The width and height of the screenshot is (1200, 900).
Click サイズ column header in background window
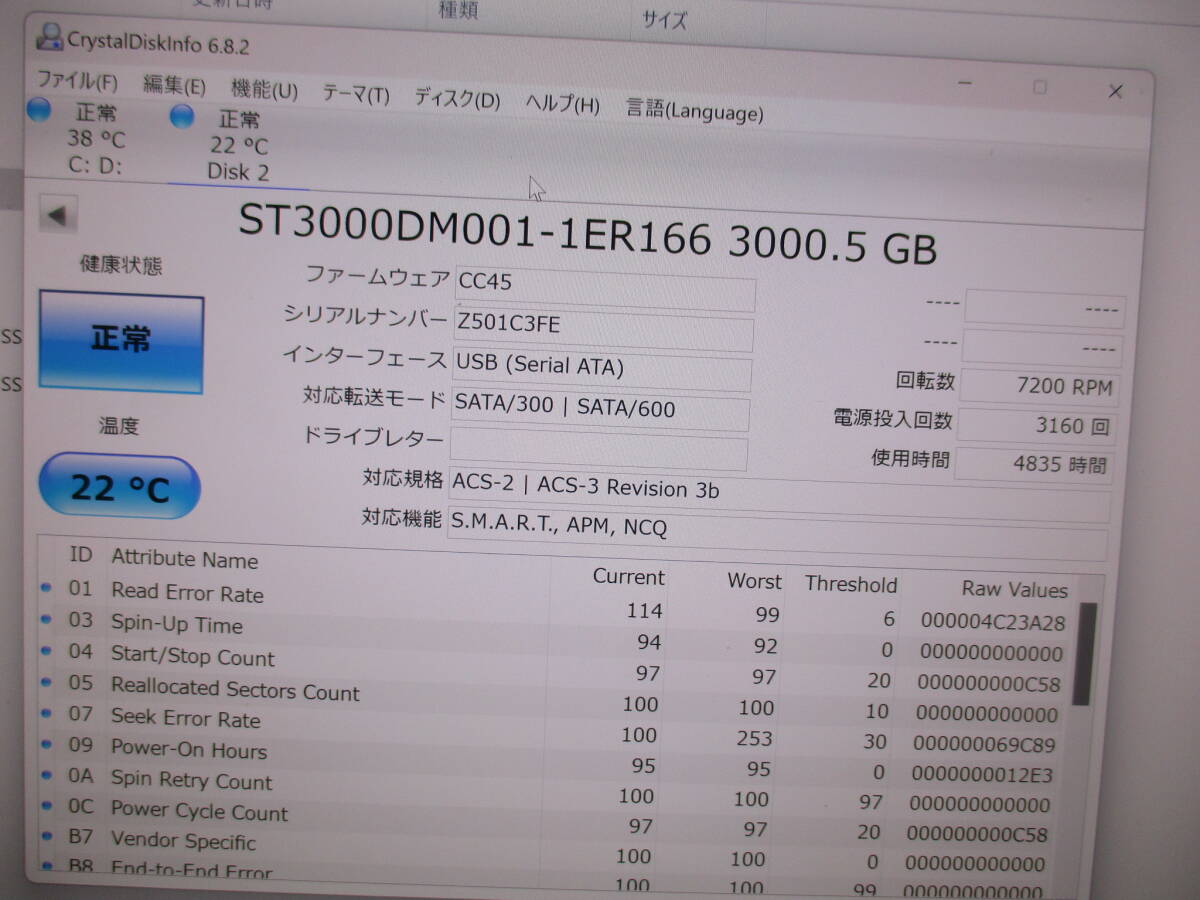(x=665, y=20)
